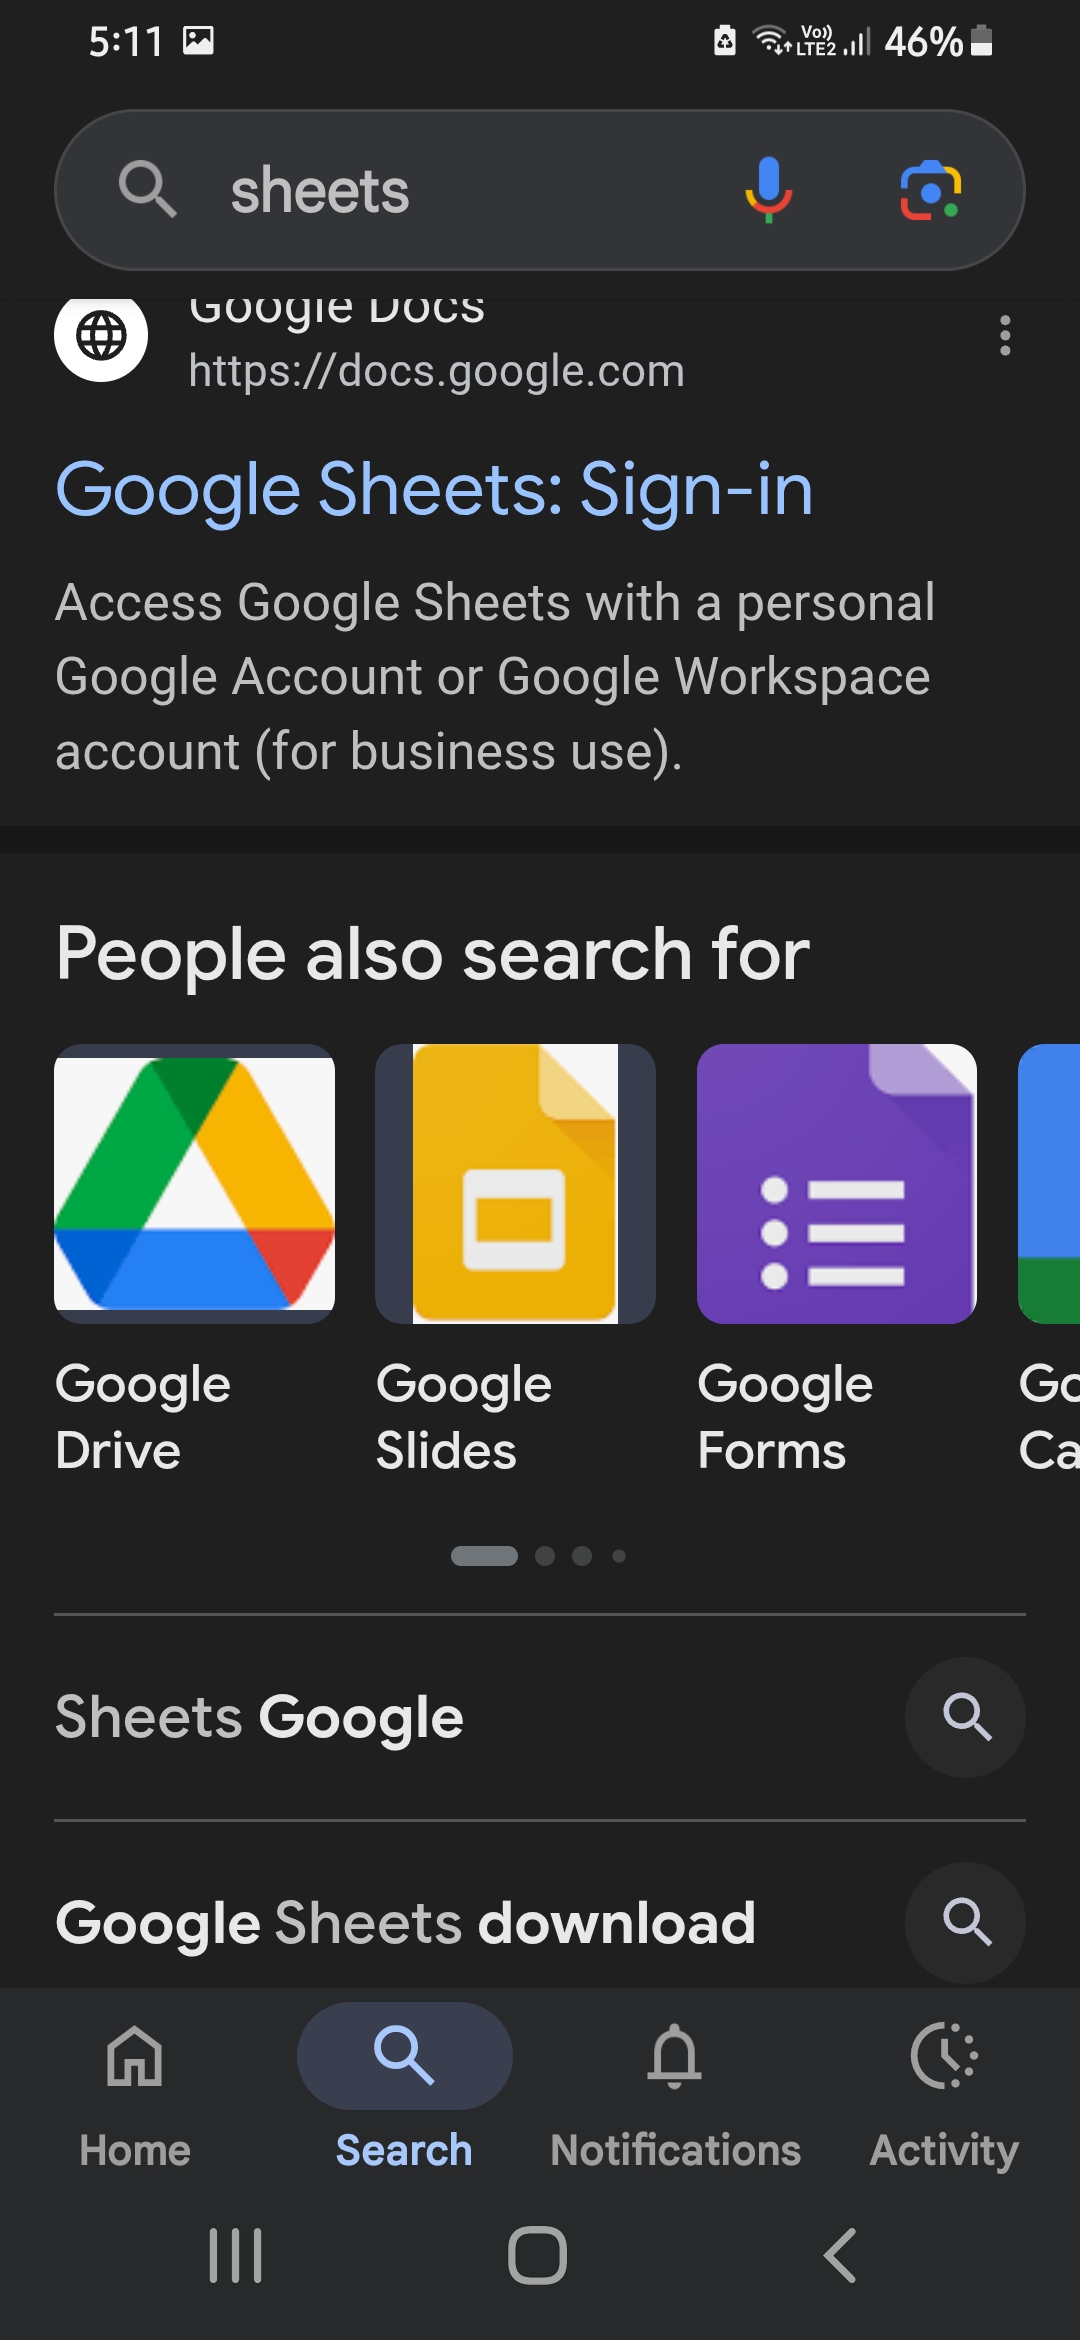Search for Sheets Google suggestion

click(x=259, y=1717)
